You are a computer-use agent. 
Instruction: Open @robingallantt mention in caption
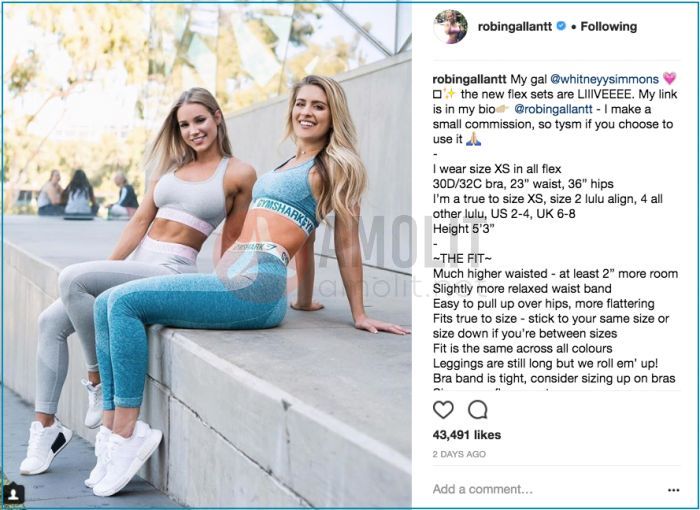[x=554, y=109]
